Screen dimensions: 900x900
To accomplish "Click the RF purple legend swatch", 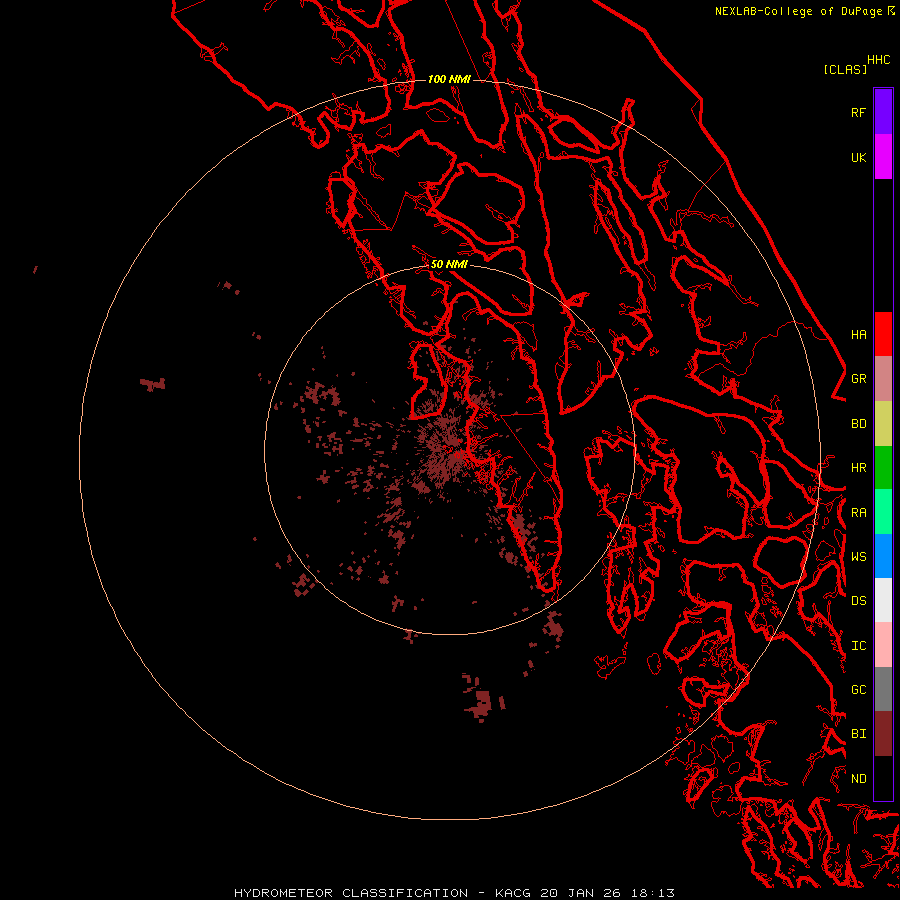I will click(x=883, y=112).
